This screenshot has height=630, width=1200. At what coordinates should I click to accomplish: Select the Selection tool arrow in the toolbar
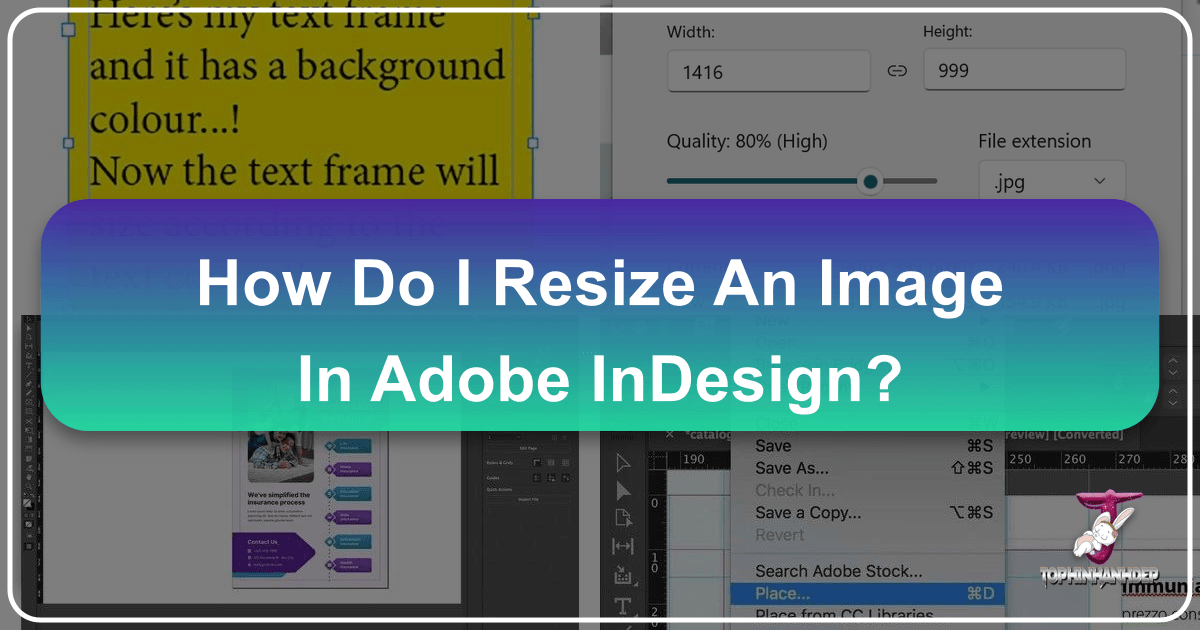(x=623, y=463)
